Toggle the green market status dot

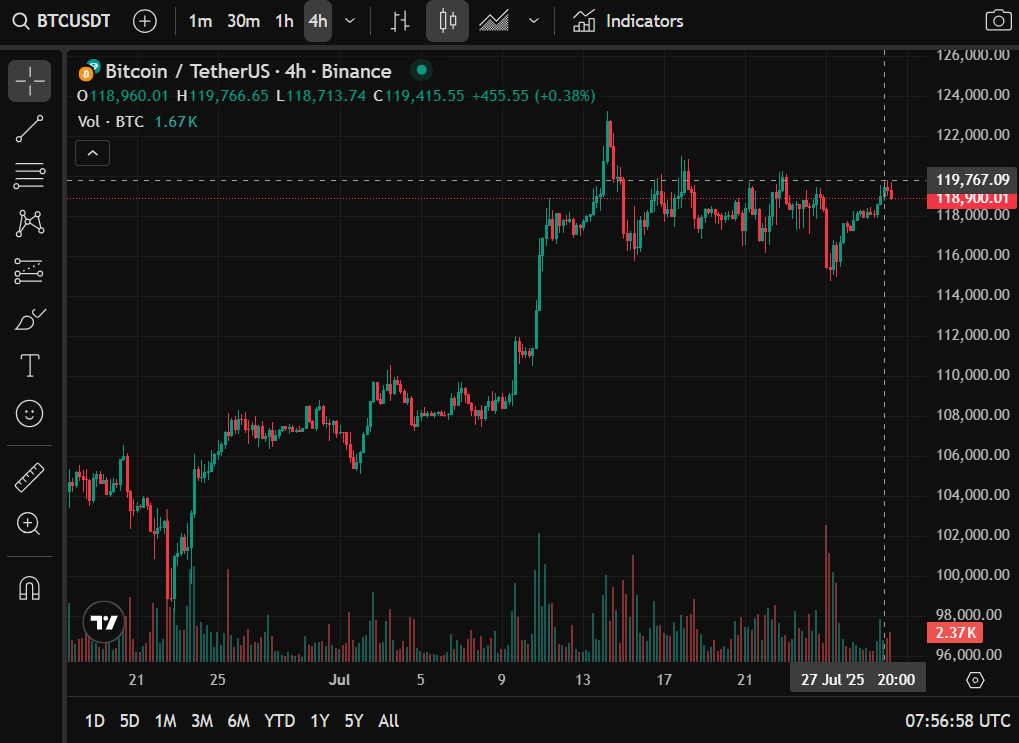coord(421,71)
